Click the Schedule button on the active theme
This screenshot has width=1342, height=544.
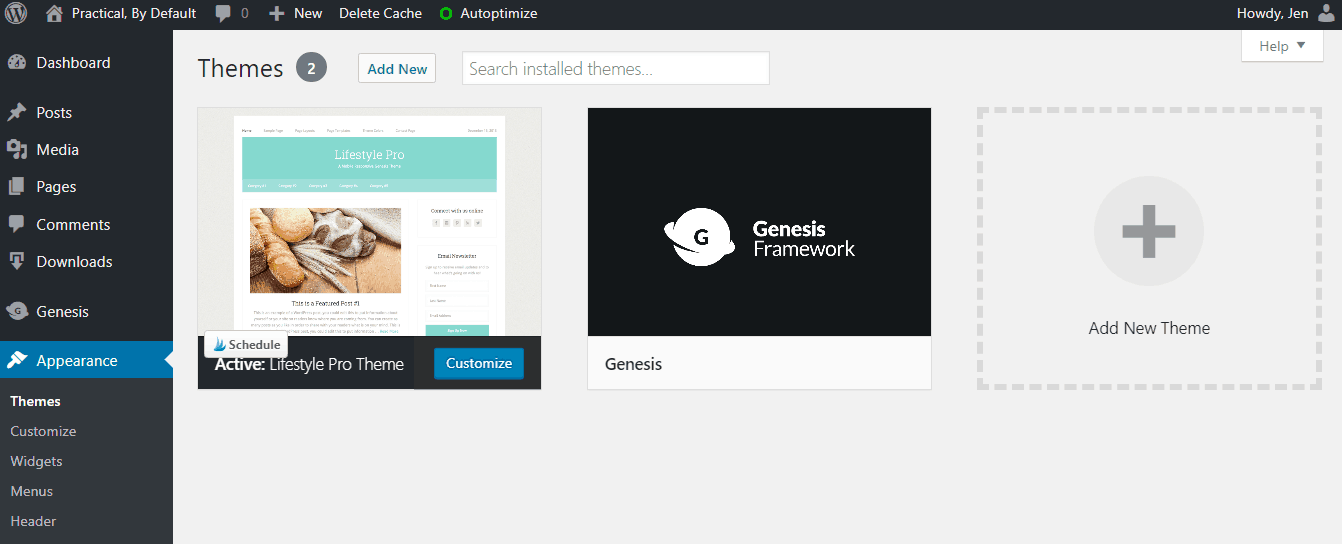tap(246, 344)
